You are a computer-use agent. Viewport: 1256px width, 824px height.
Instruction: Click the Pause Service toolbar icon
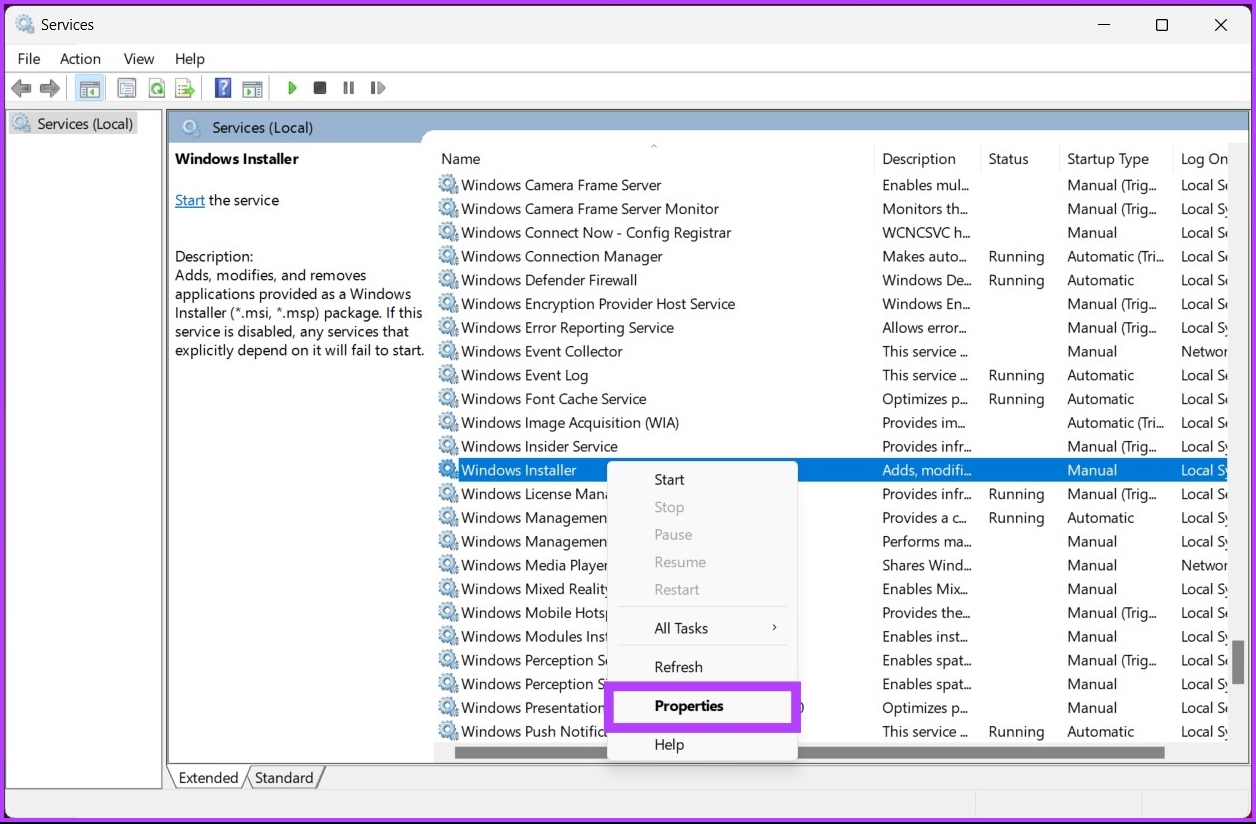(x=348, y=88)
